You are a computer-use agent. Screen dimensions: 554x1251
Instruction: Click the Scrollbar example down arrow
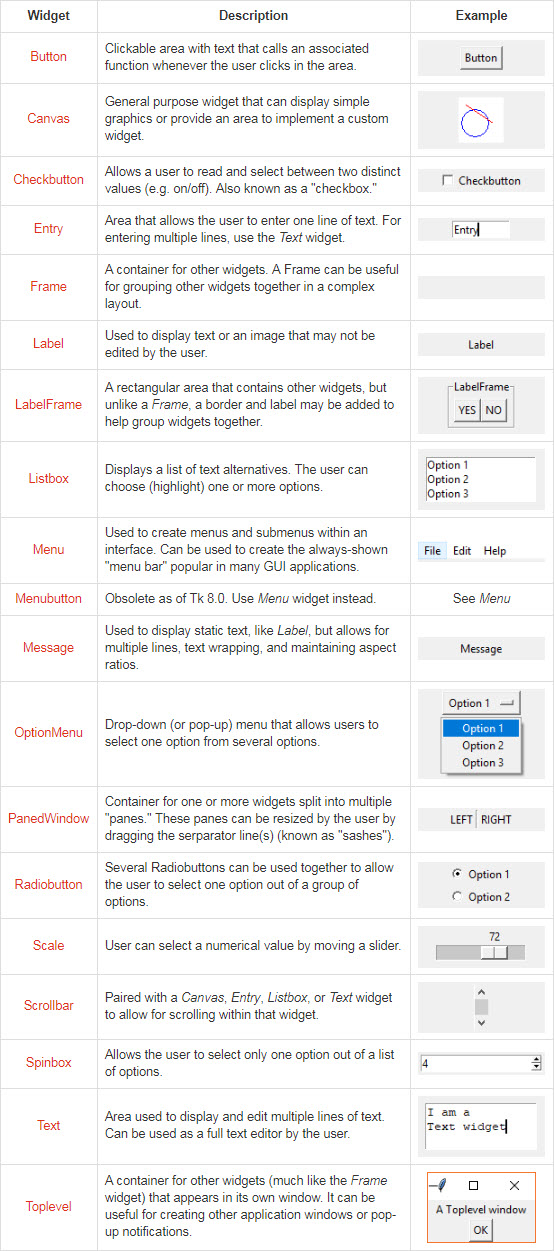tap(481, 1023)
